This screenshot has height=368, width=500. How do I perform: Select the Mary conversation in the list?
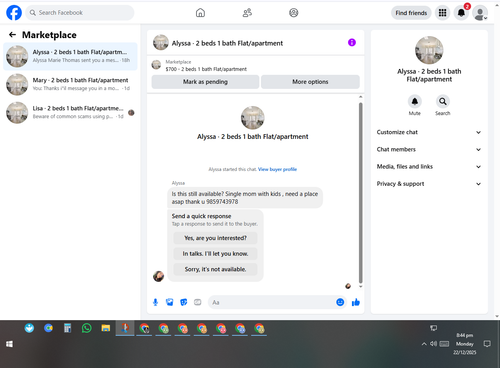[x=70, y=84]
